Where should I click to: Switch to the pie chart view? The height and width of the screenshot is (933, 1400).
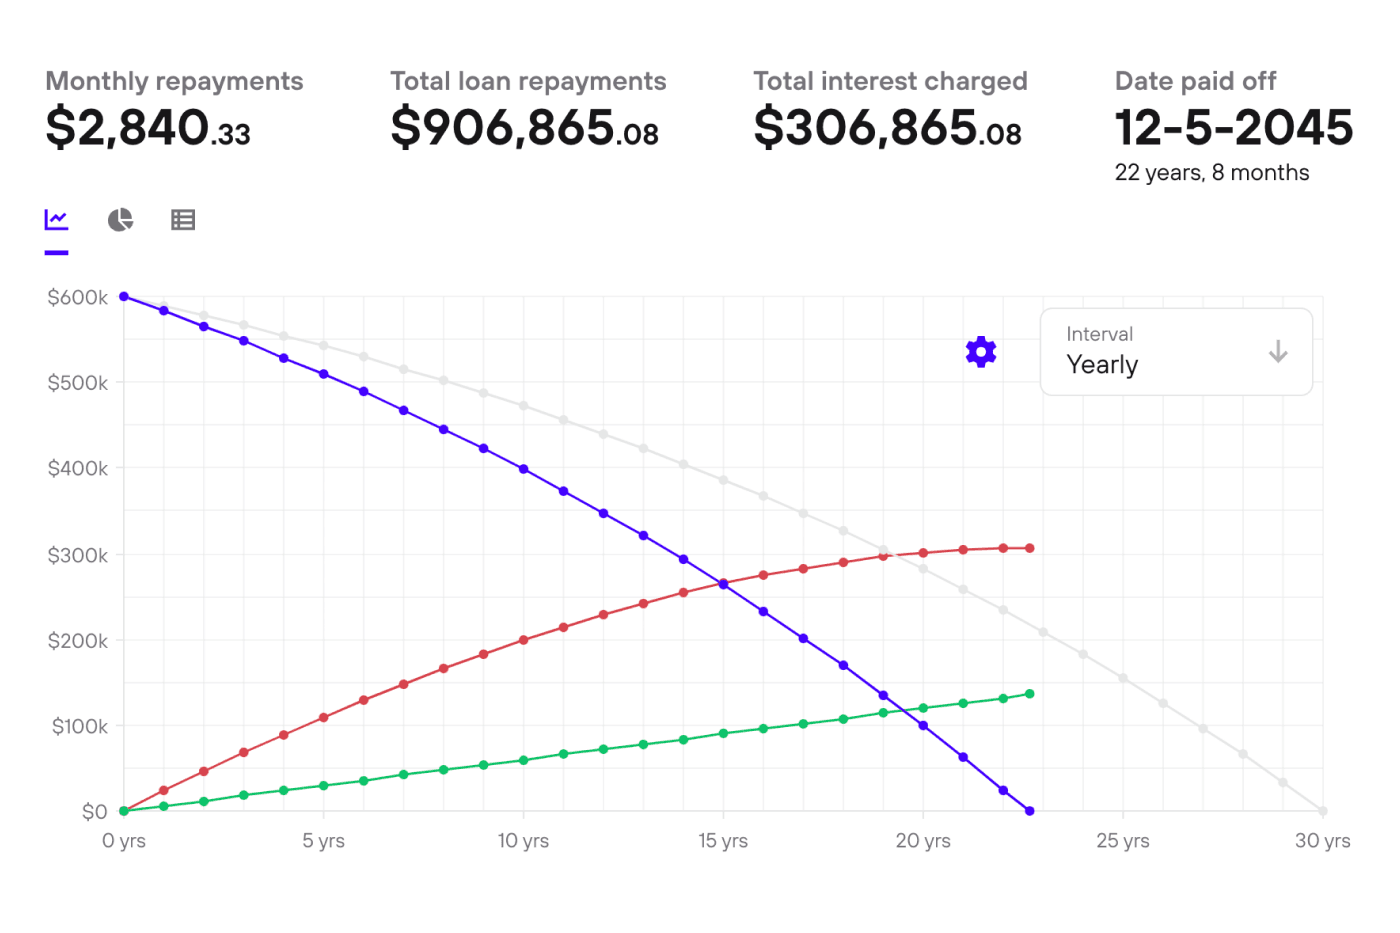120,219
